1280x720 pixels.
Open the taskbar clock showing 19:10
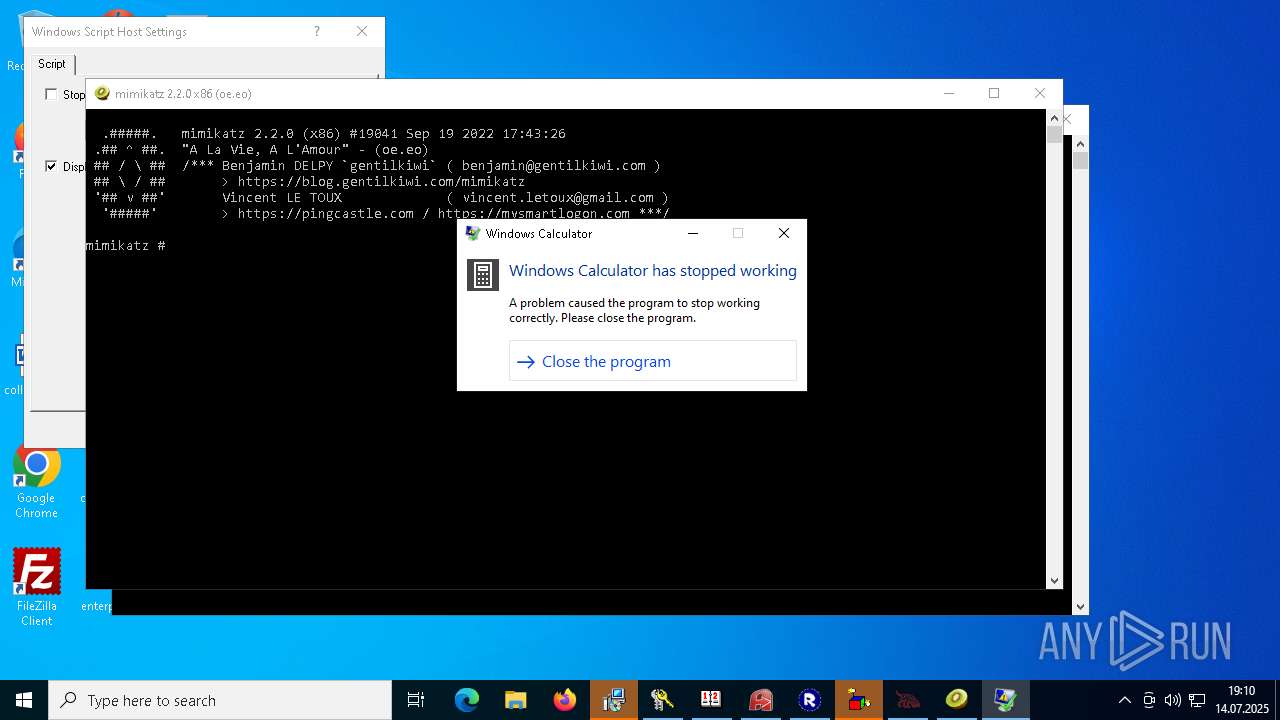pyautogui.click(x=1241, y=700)
